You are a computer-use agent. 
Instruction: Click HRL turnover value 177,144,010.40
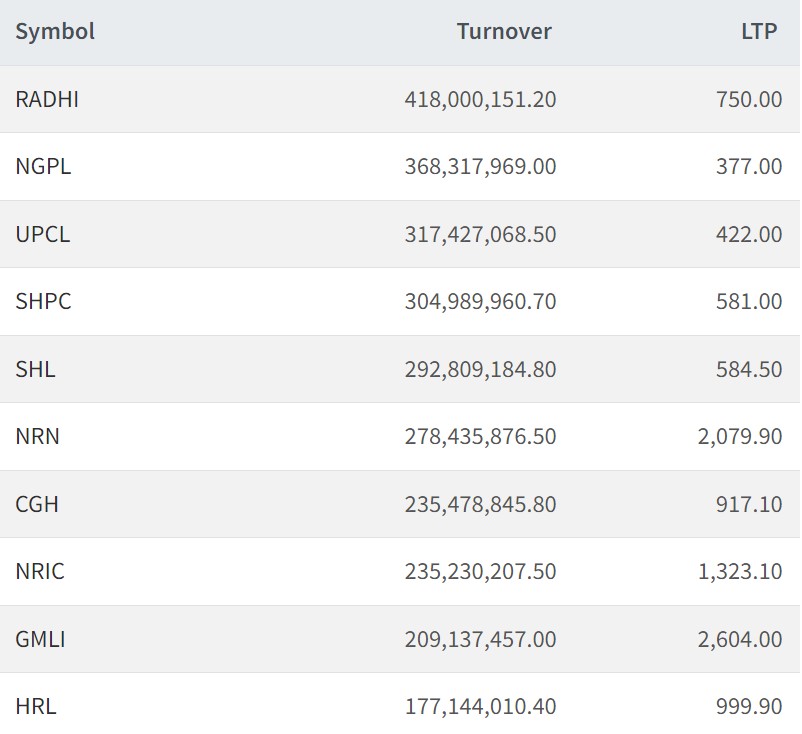pos(480,707)
